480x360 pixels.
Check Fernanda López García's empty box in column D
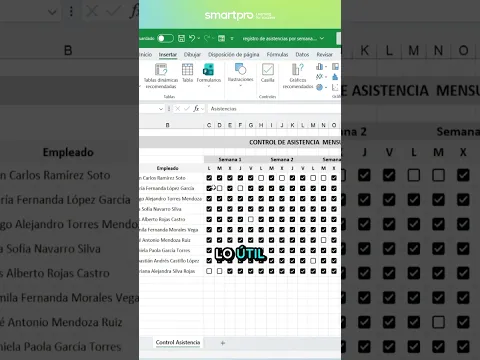[219, 188]
